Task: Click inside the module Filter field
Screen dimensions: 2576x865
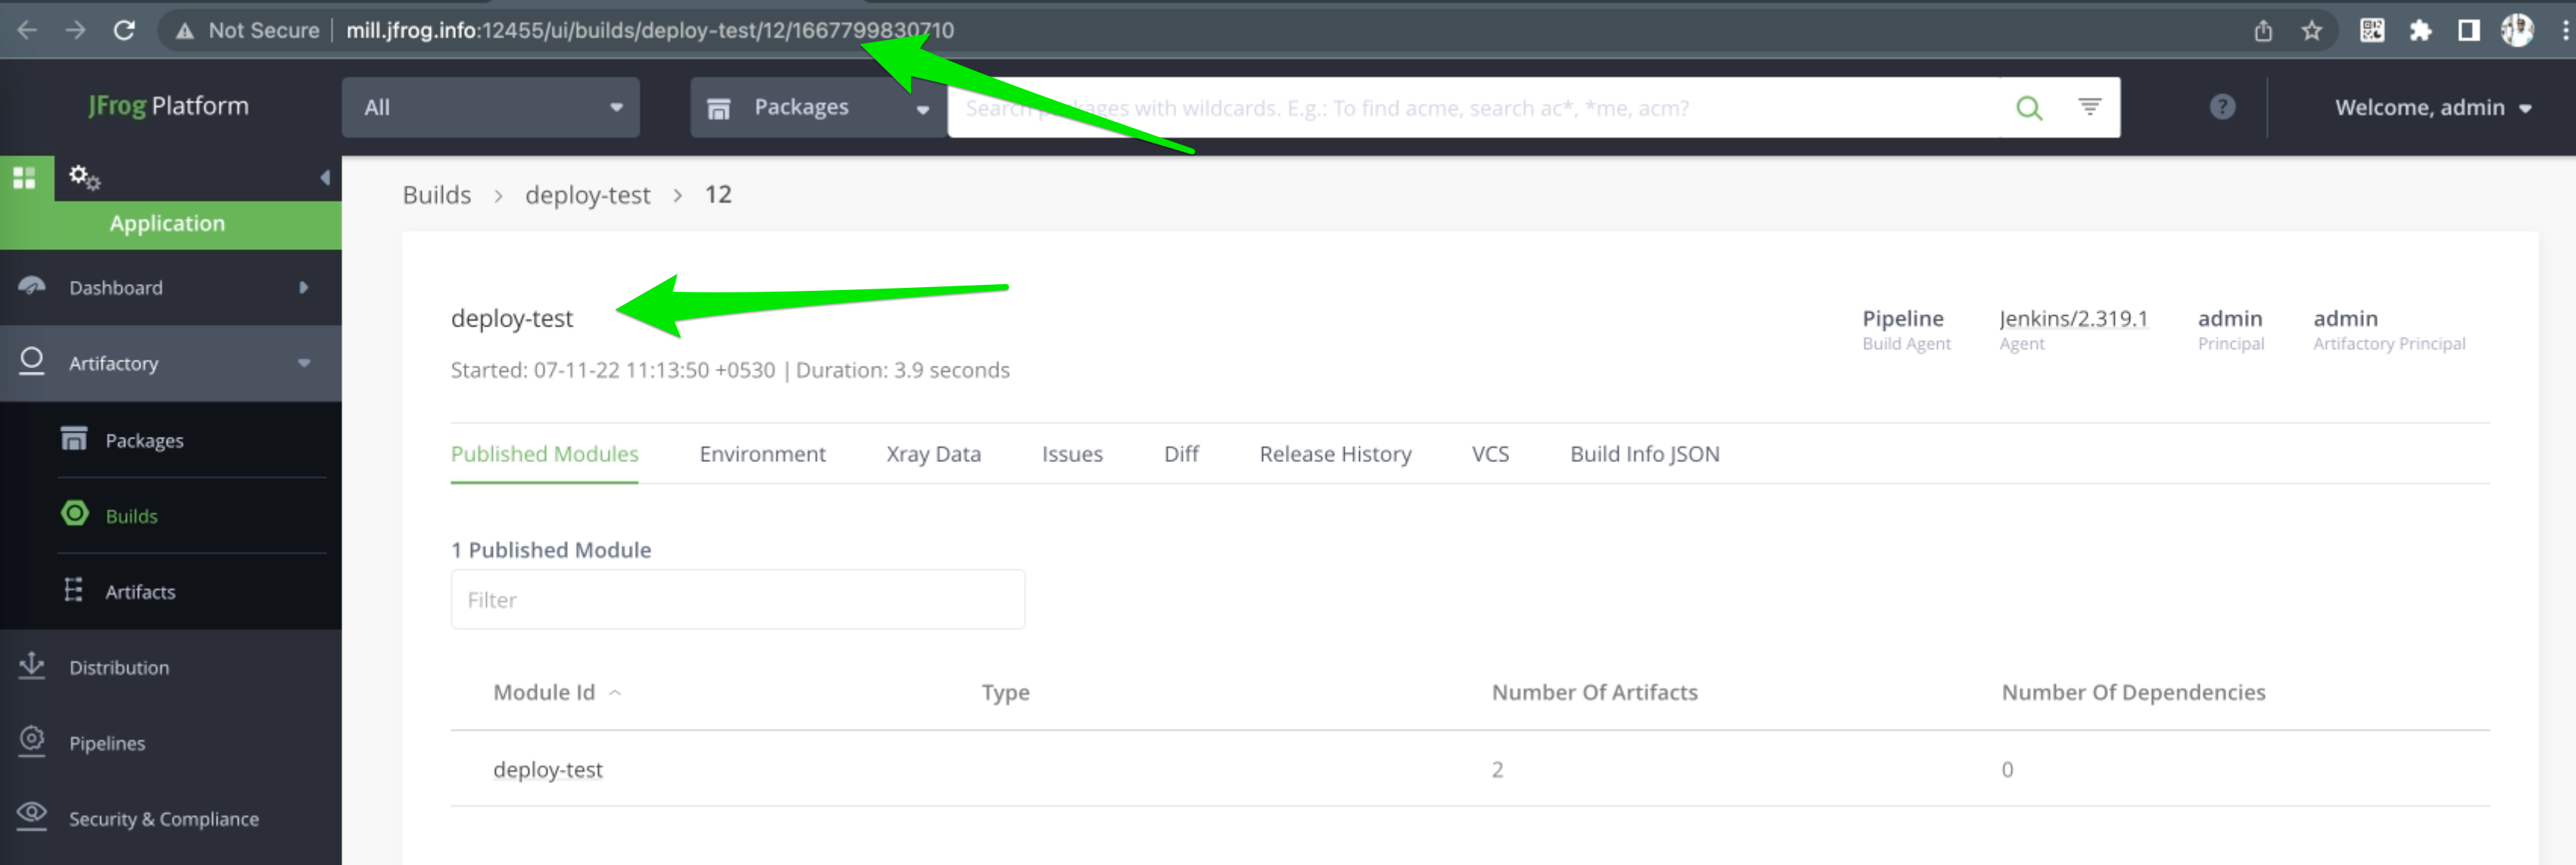Action: 737,598
